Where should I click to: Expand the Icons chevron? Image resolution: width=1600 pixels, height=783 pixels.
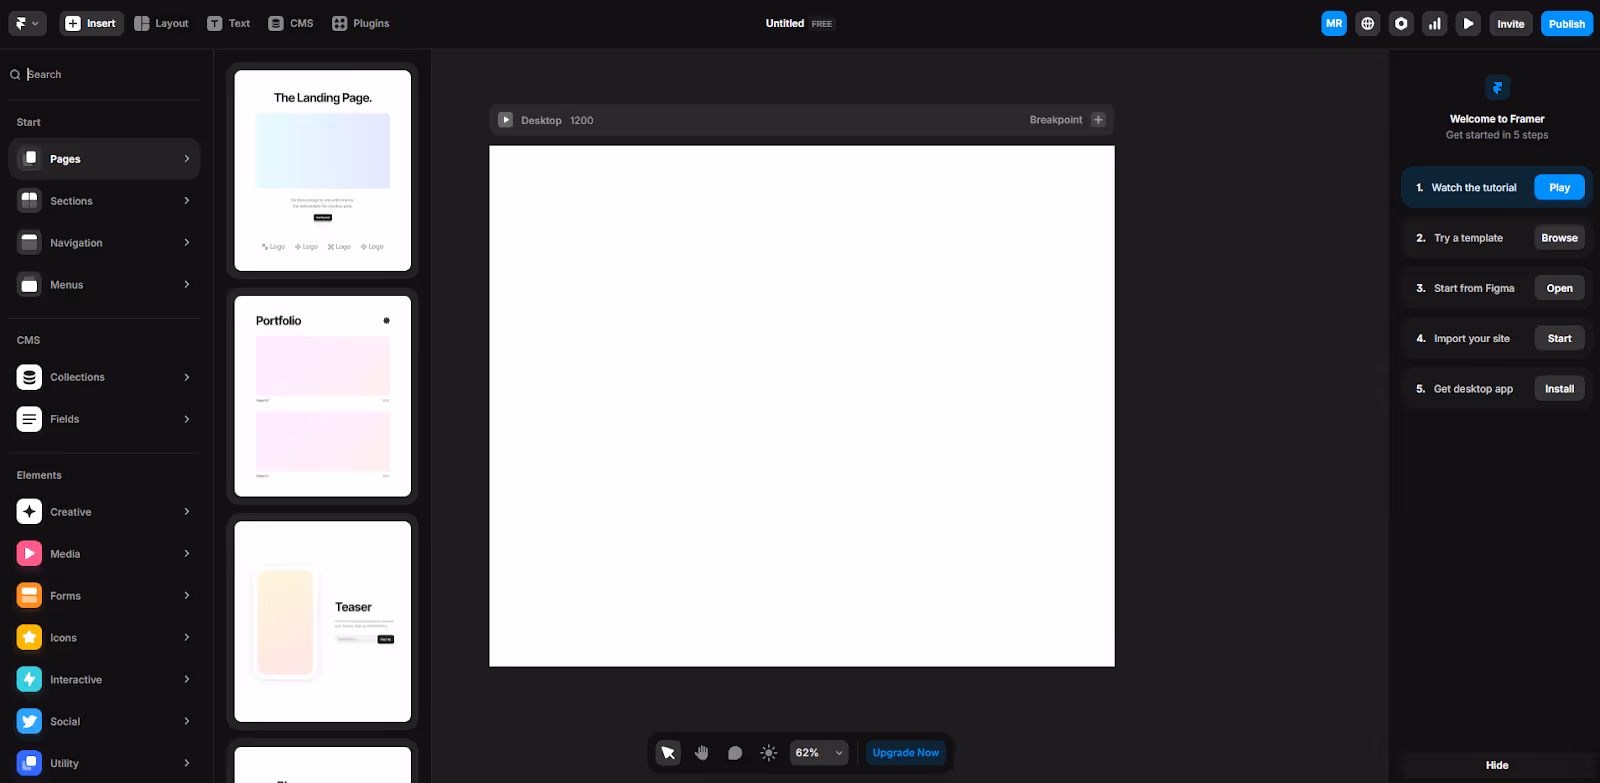click(187, 637)
